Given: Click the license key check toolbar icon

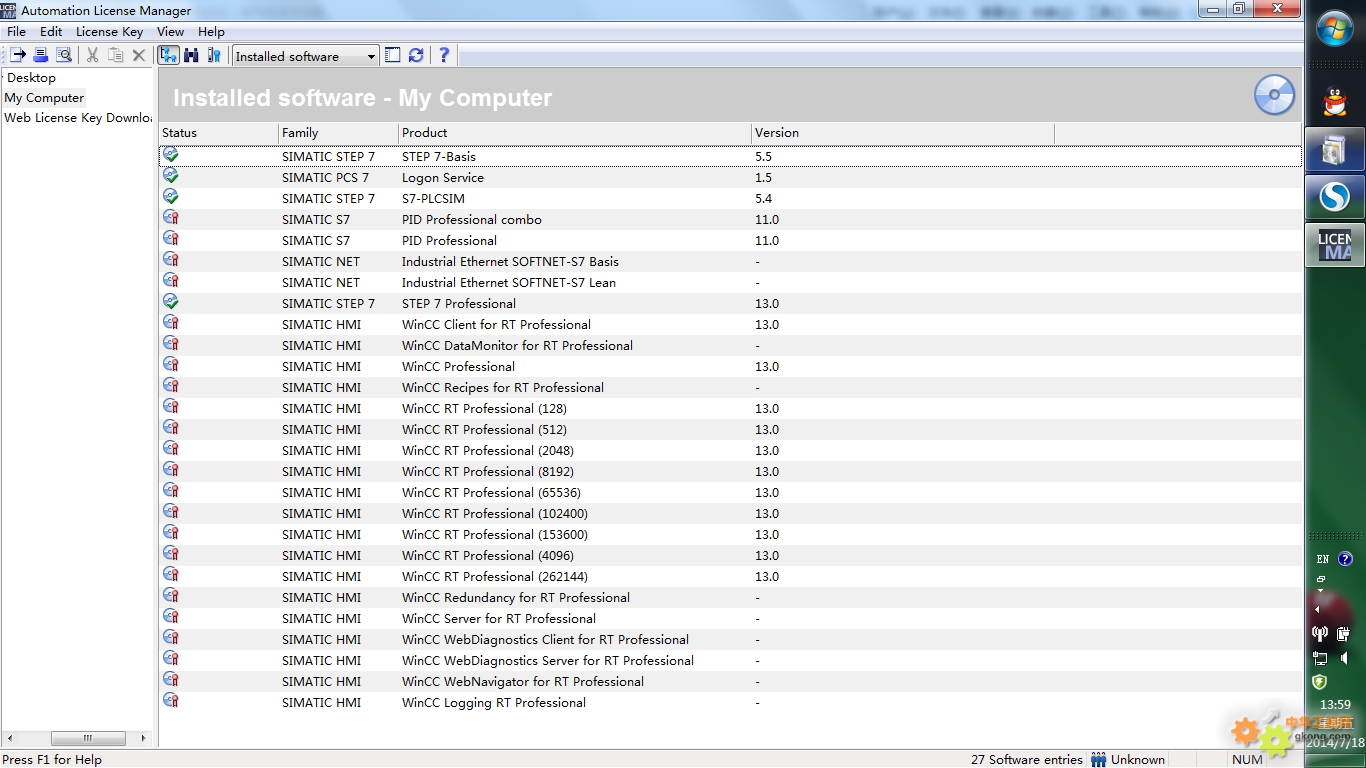Looking at the screenshot, I should point(214,56).
